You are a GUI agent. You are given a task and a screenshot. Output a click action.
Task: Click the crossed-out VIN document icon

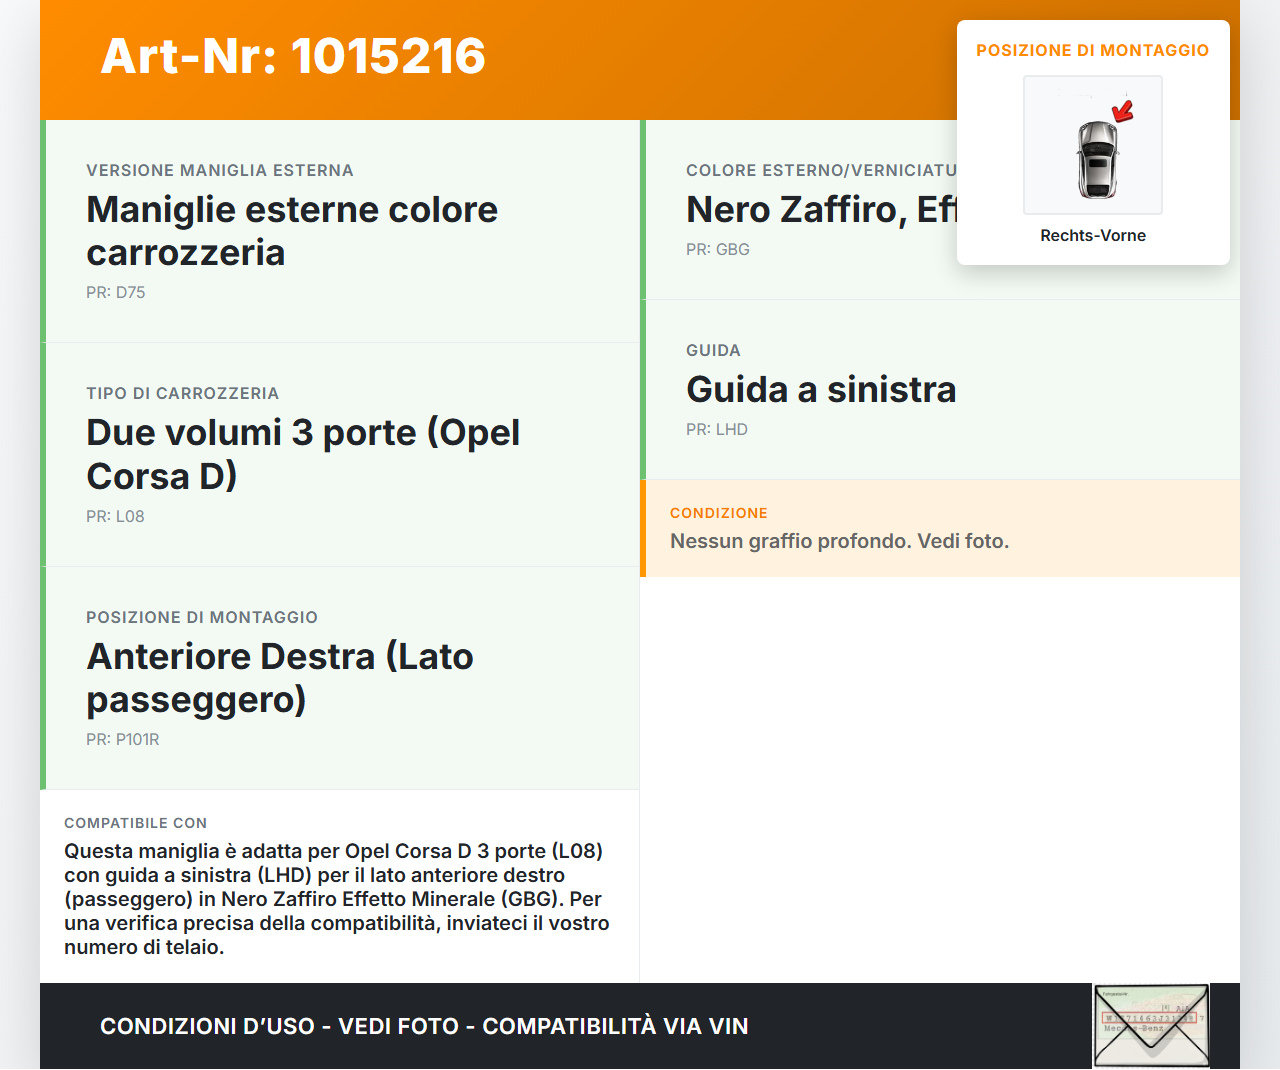(1150, 1025)
